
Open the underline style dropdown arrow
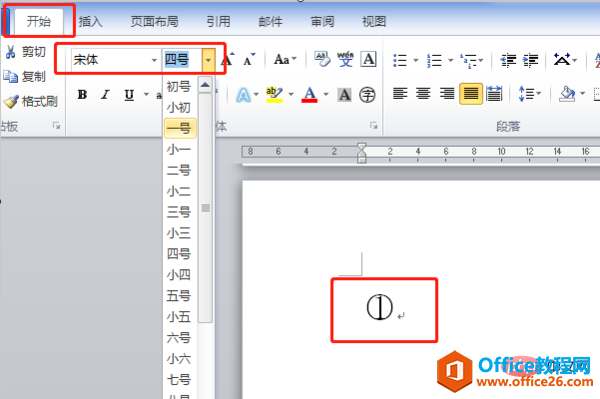[146, 94]
